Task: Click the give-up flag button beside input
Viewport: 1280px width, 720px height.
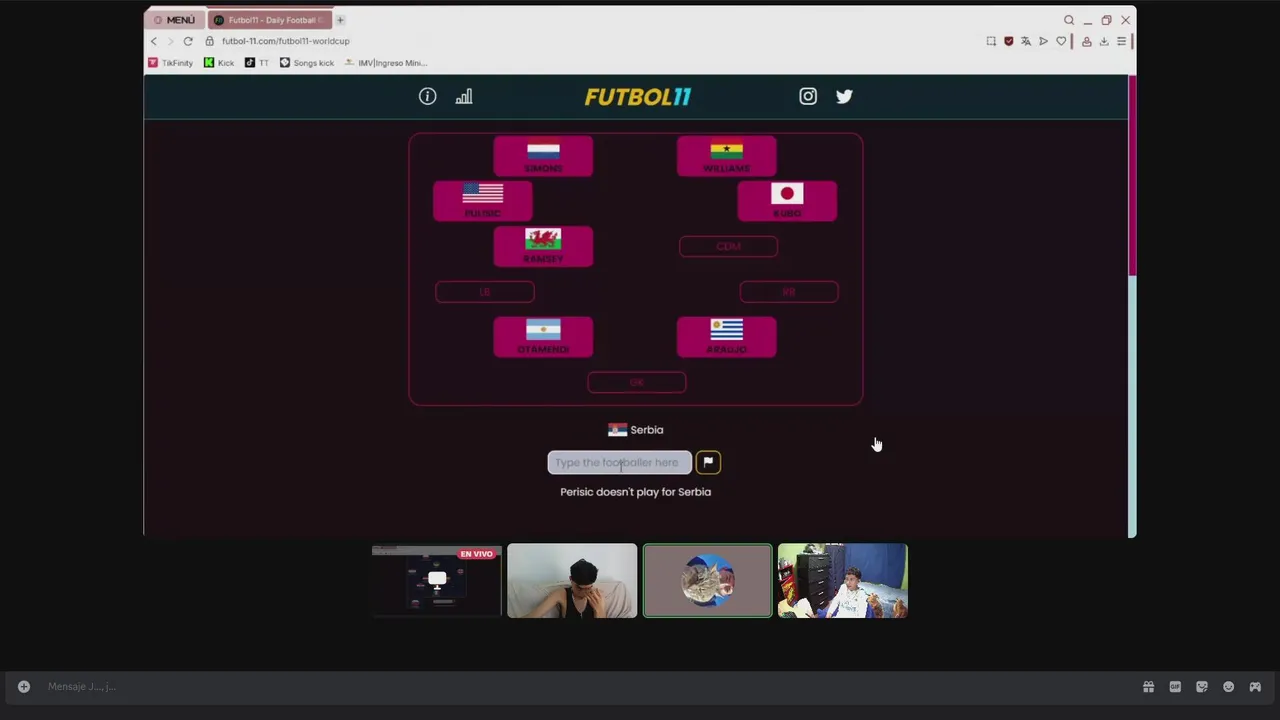Action: click(708, 462)
